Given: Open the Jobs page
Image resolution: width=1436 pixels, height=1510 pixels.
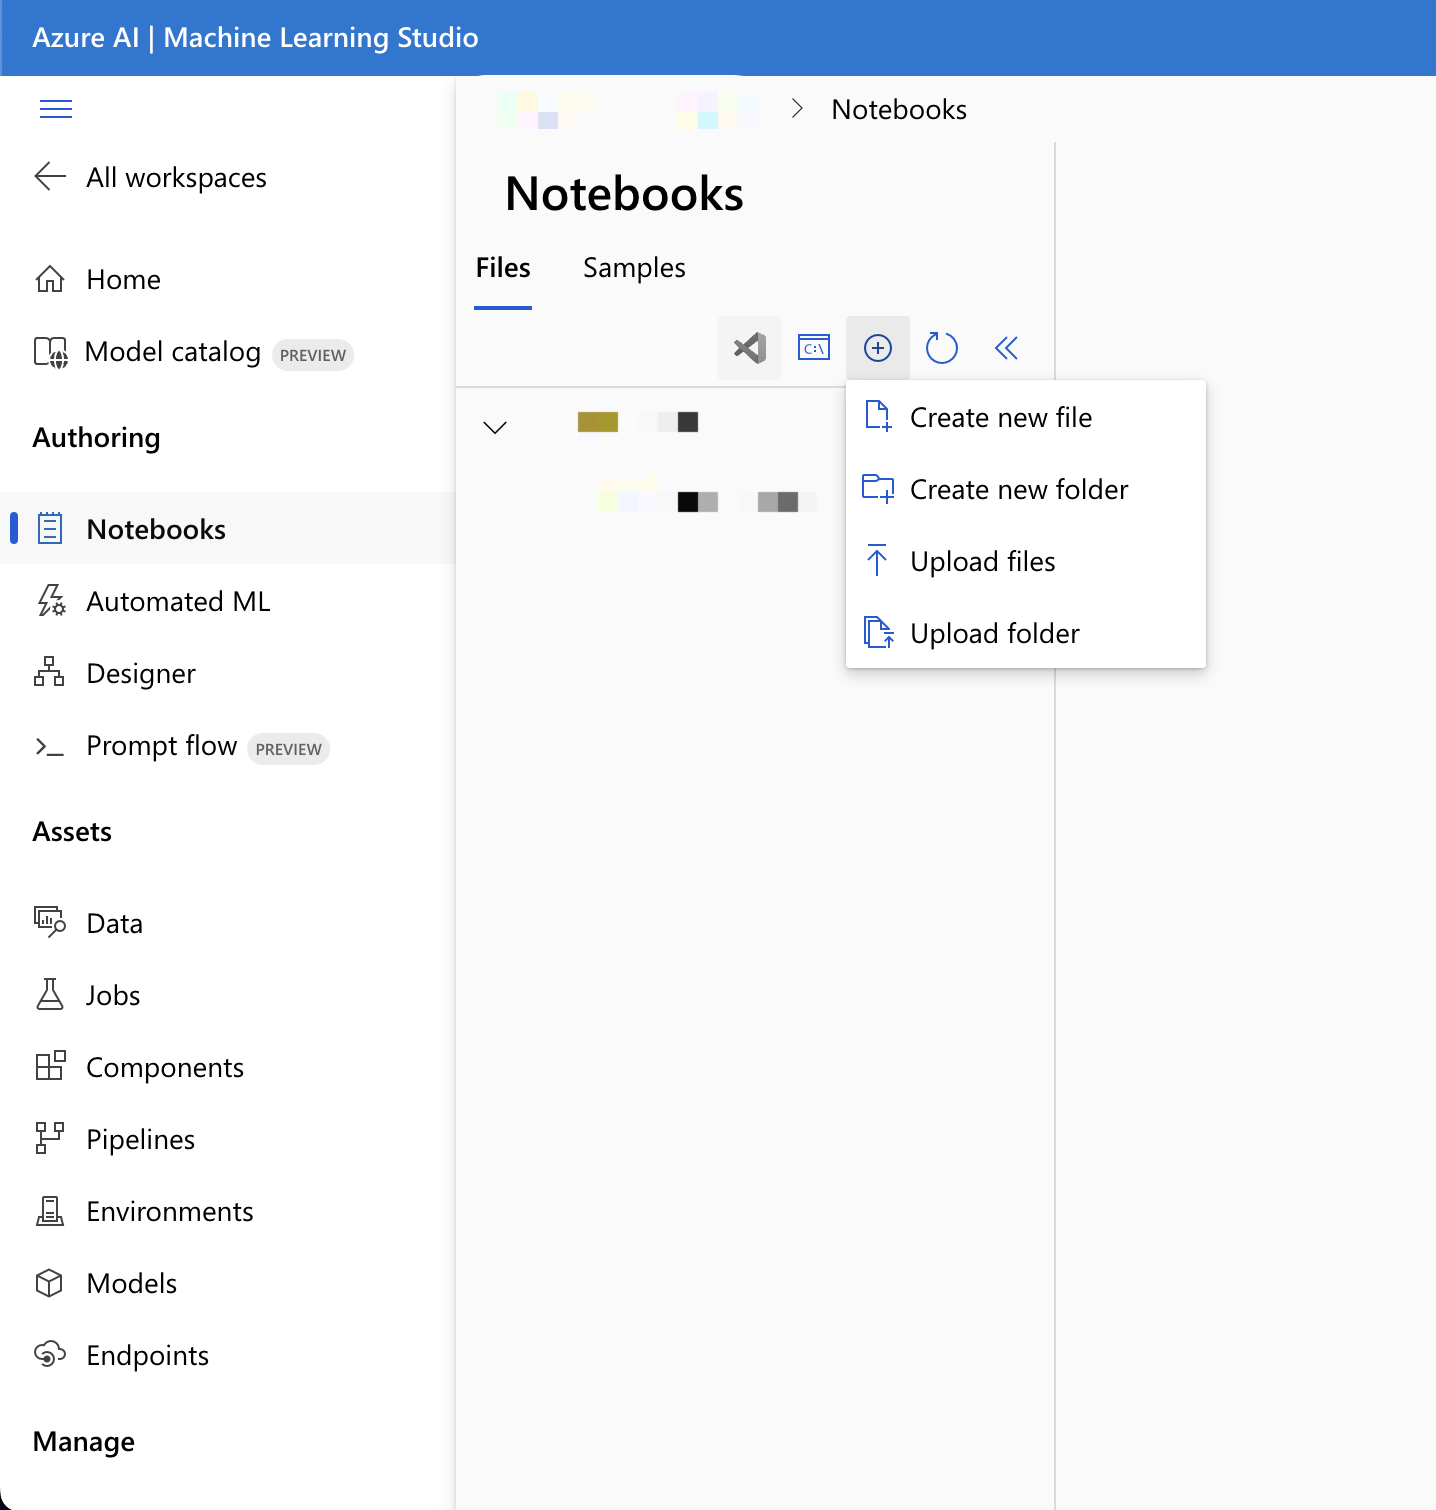Looking at the screenshot, I should pyautogui.click(x=113, y=995).
